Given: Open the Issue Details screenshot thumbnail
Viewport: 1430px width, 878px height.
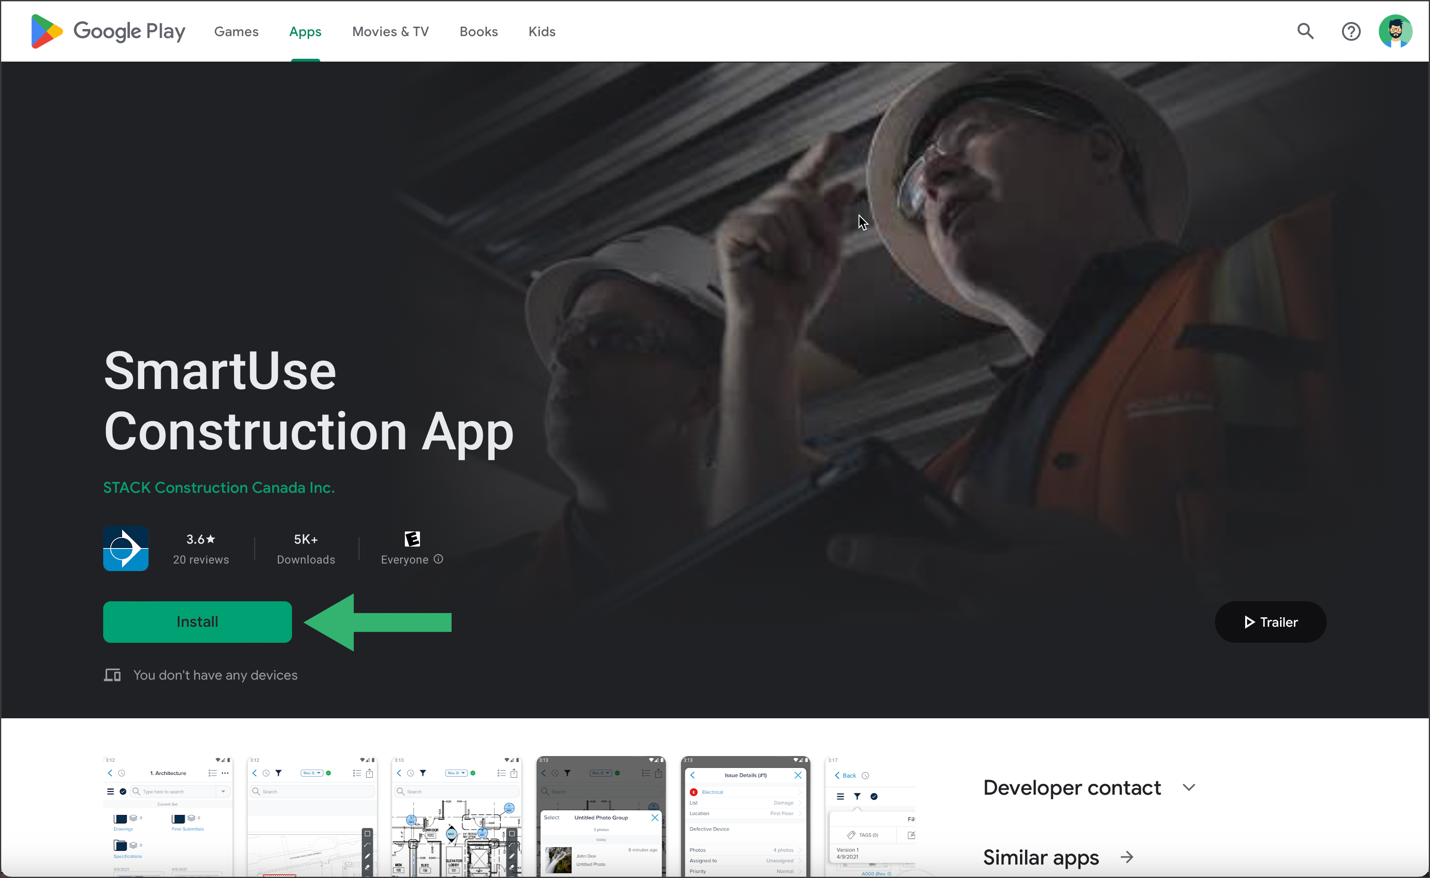Looking at the screenshot, I should coord(745,817).
